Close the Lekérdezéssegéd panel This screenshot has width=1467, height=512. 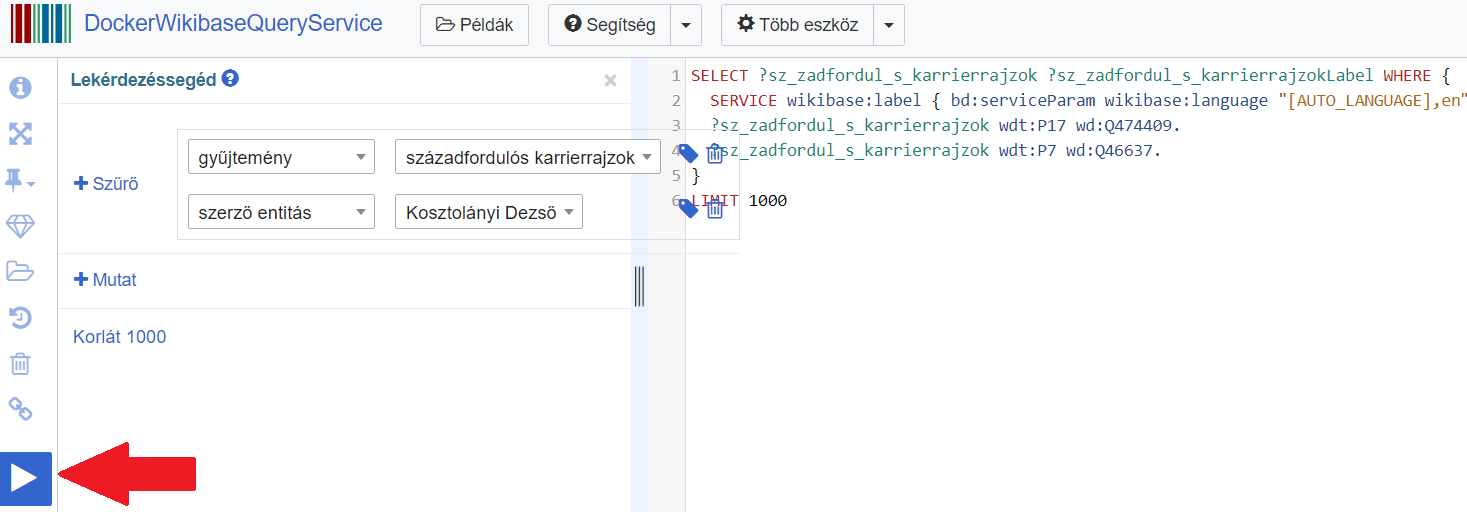tap(610, 81)
